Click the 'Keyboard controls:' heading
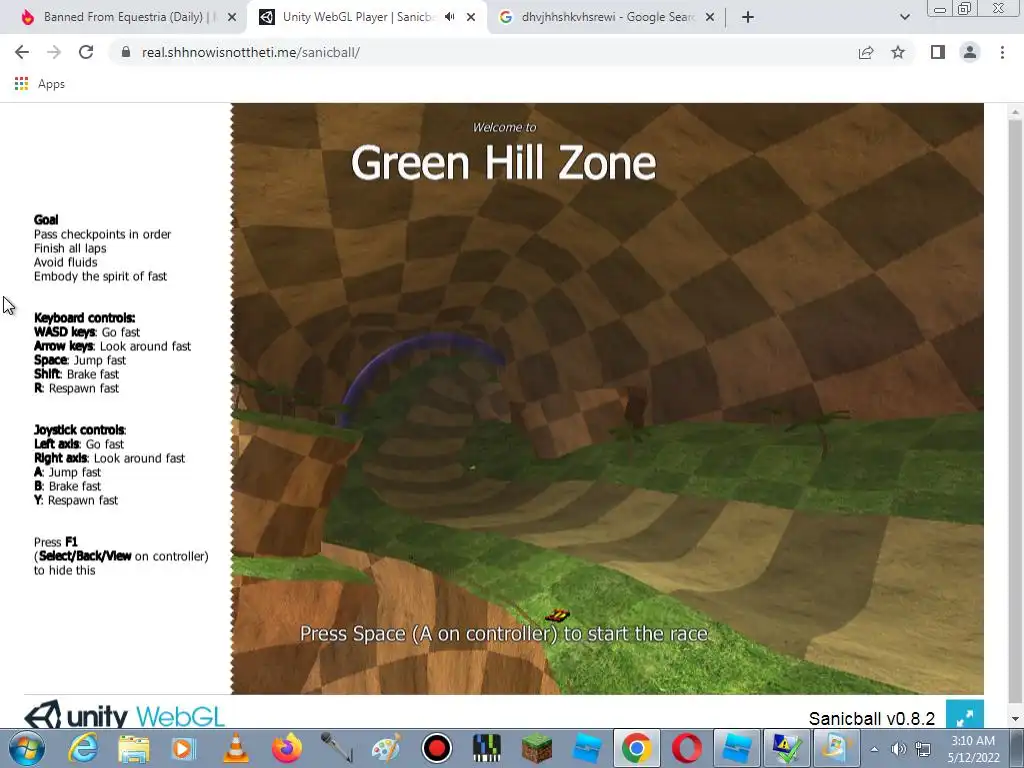1024x768 pixels. 84,318
